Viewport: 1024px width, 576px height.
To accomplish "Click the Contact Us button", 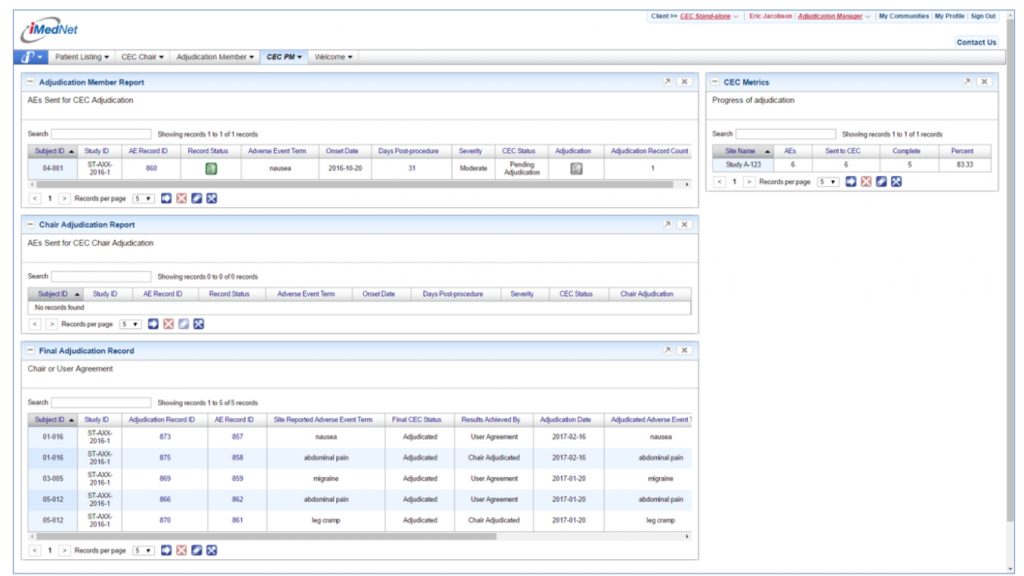I will pyautogui.click(x=976, y=42).
